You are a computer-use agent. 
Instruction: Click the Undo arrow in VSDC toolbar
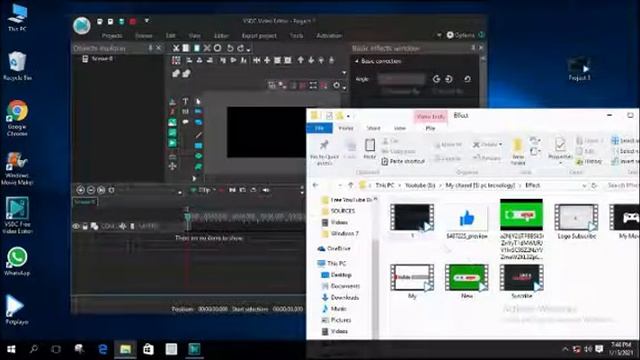tap(230, 48)
